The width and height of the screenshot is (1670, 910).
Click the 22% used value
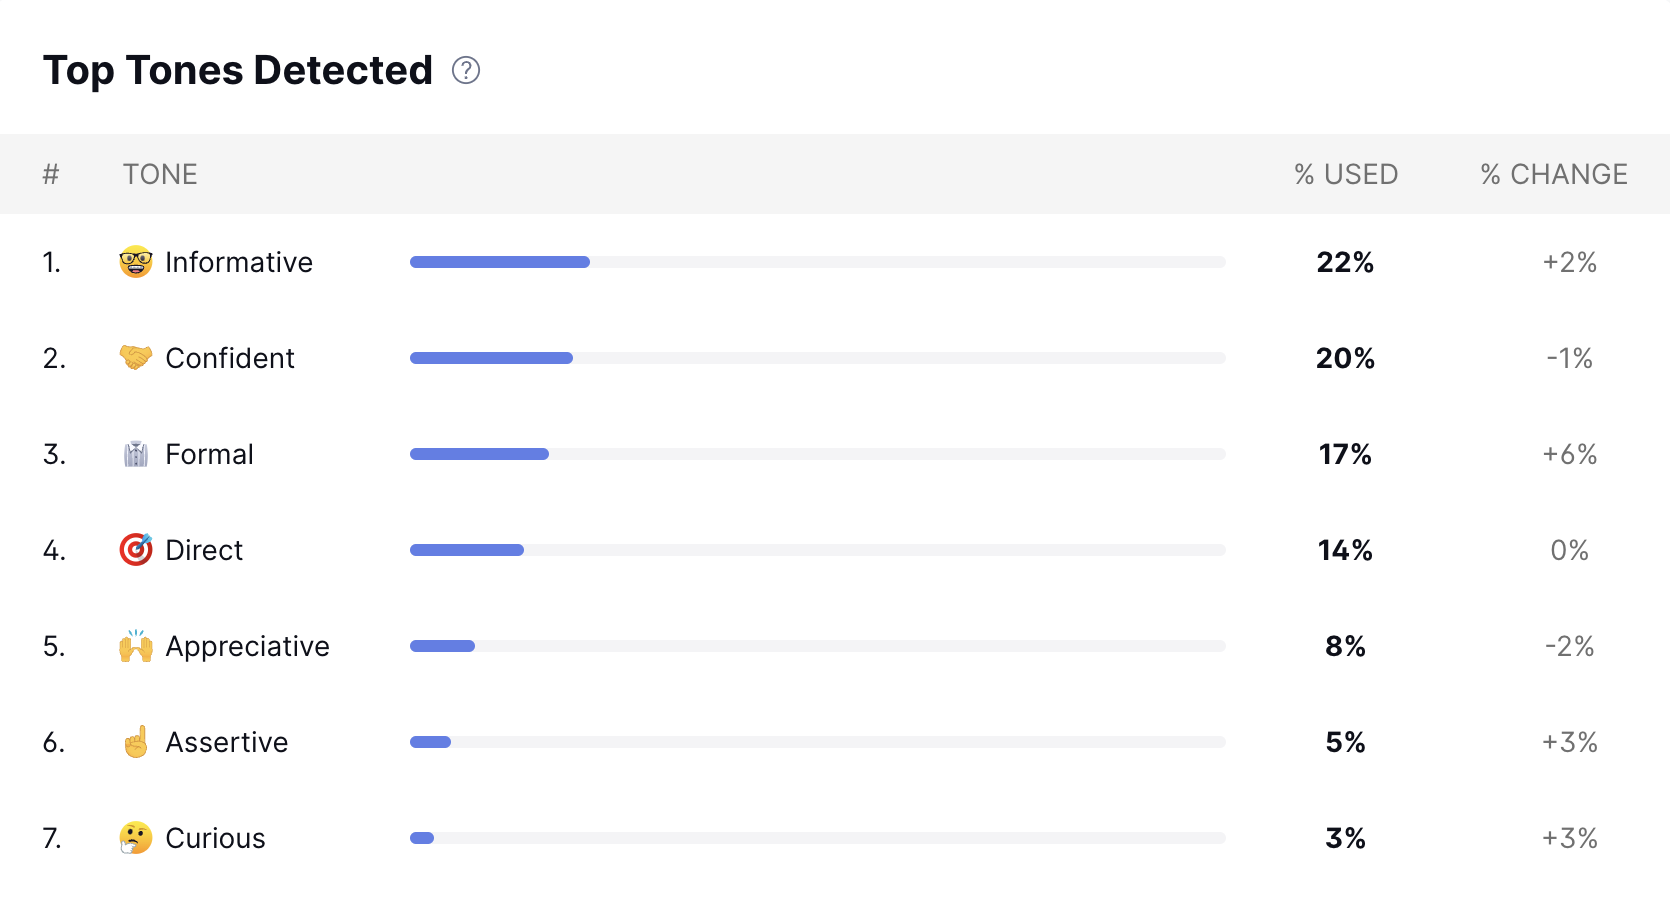pos(1345,262)
